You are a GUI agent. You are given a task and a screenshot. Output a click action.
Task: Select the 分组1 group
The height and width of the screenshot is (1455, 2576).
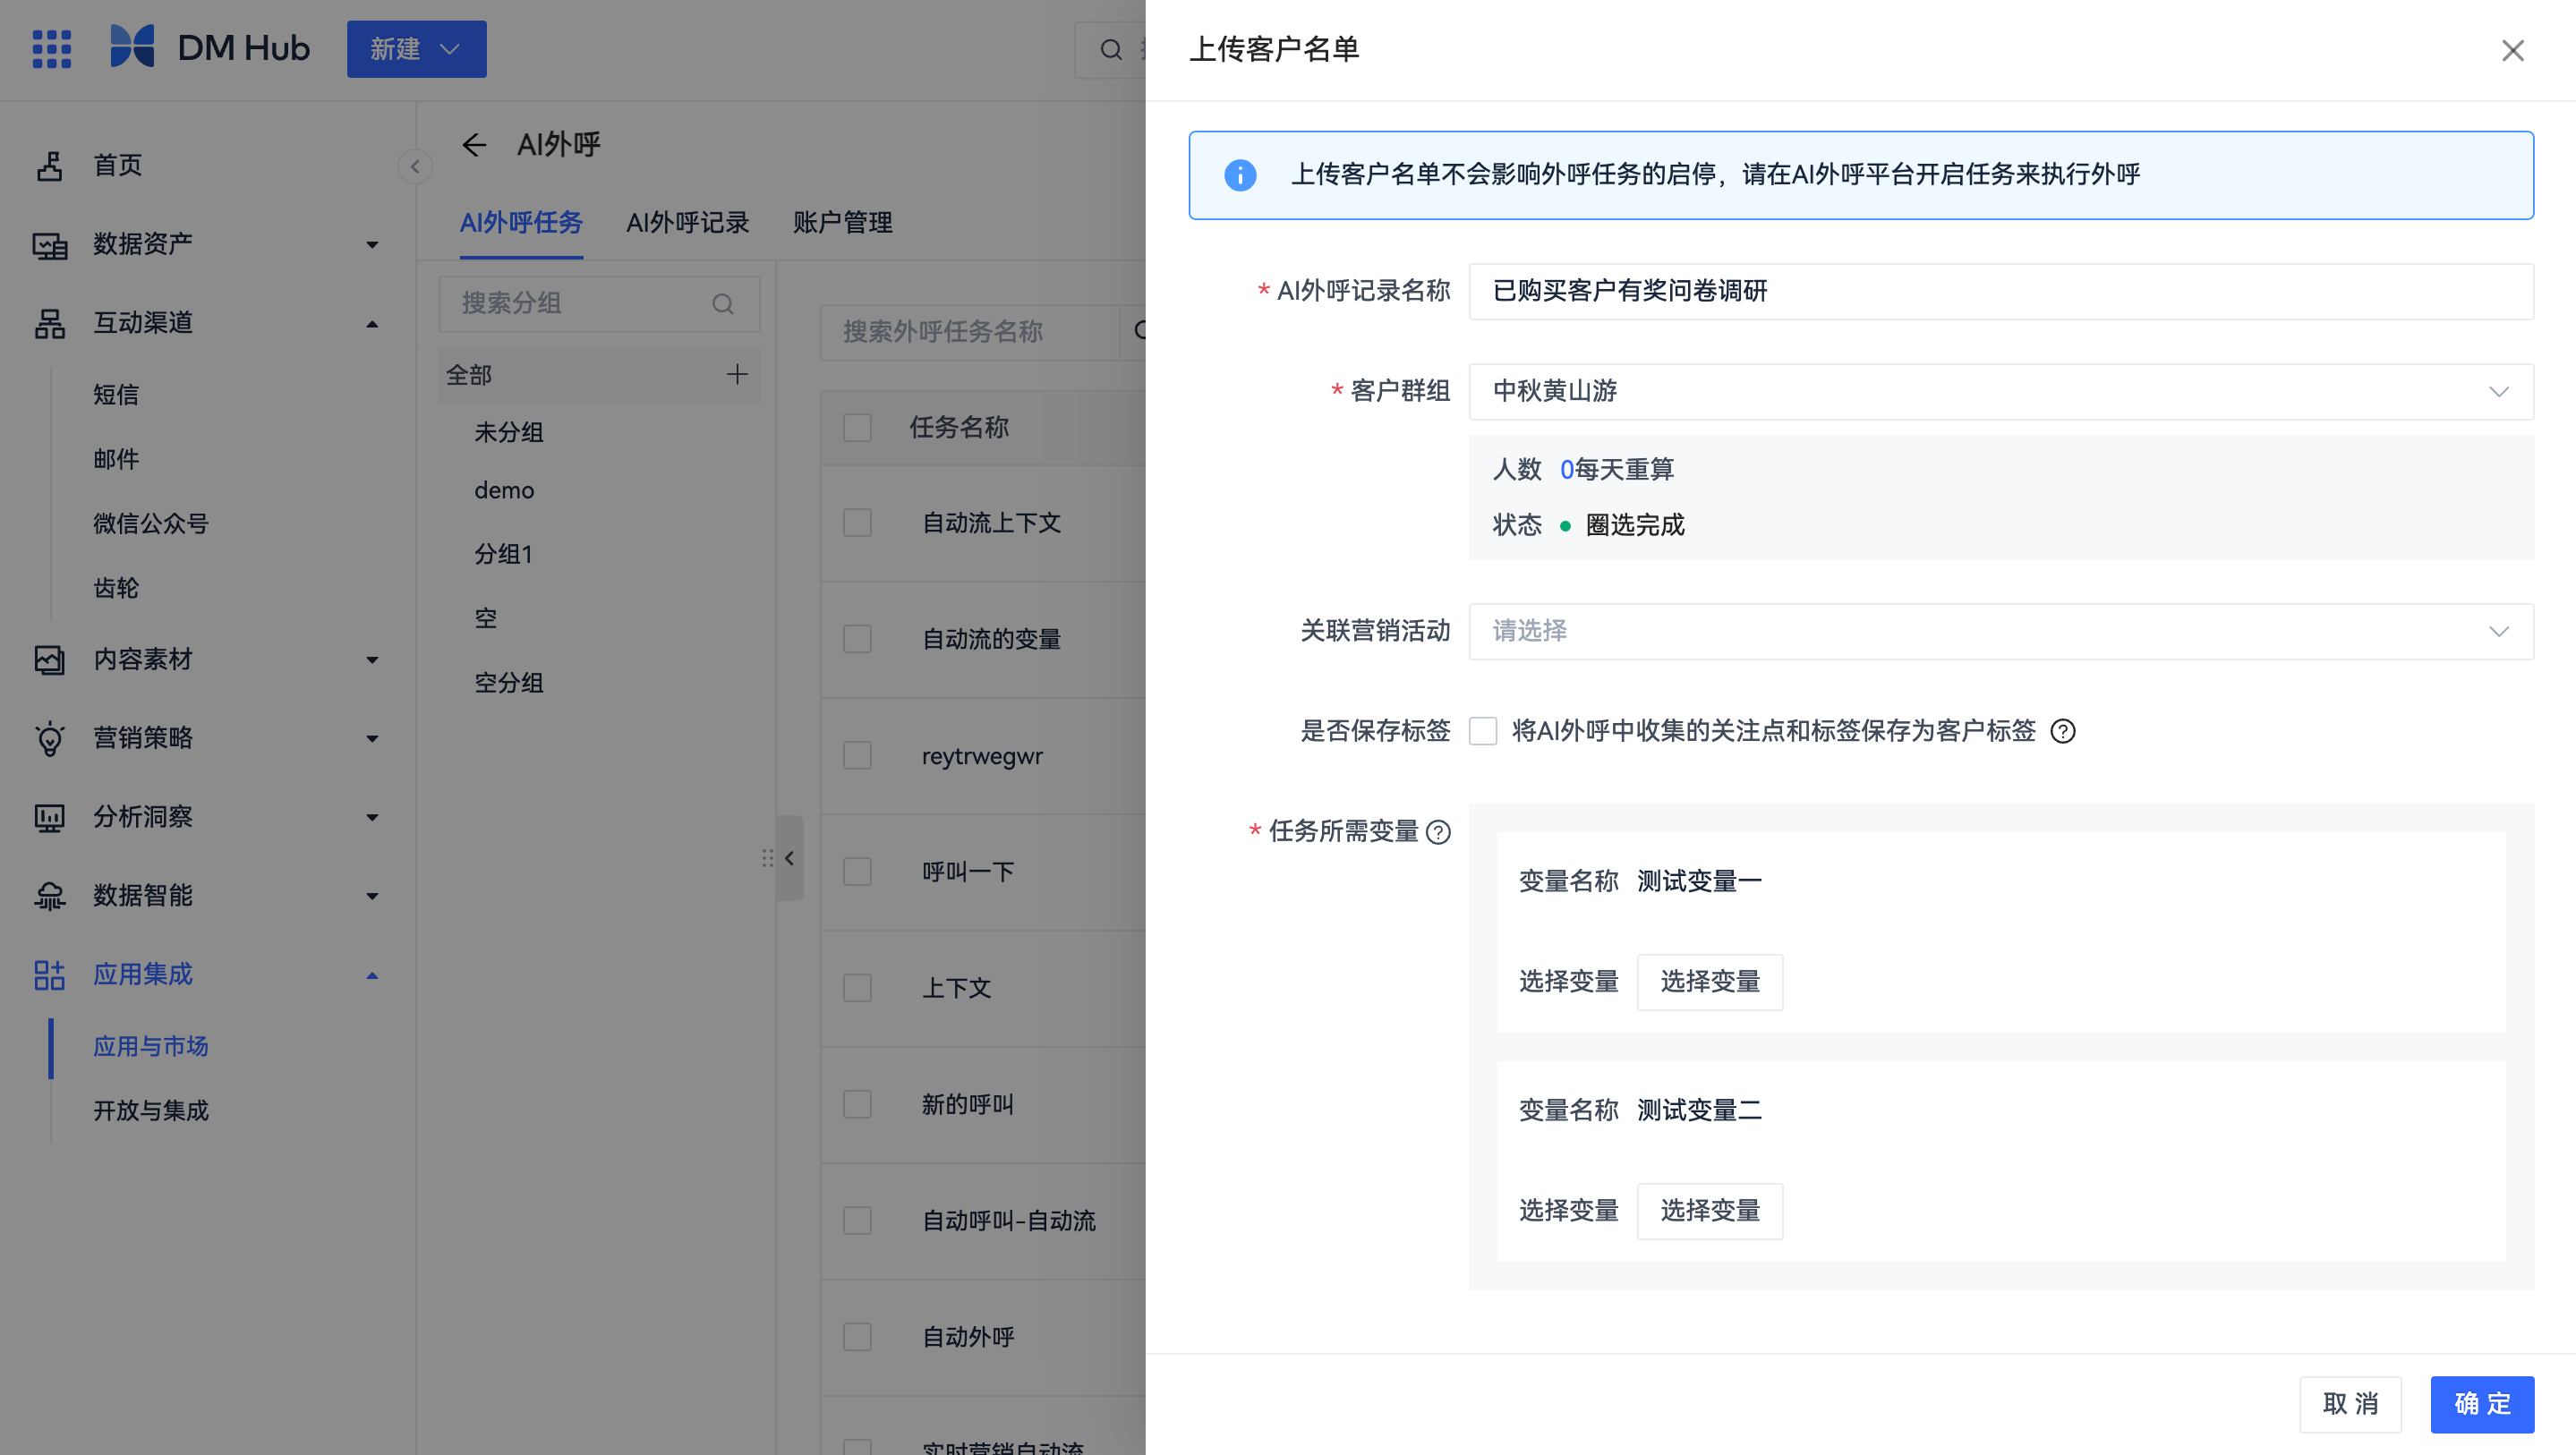(503, 554)
